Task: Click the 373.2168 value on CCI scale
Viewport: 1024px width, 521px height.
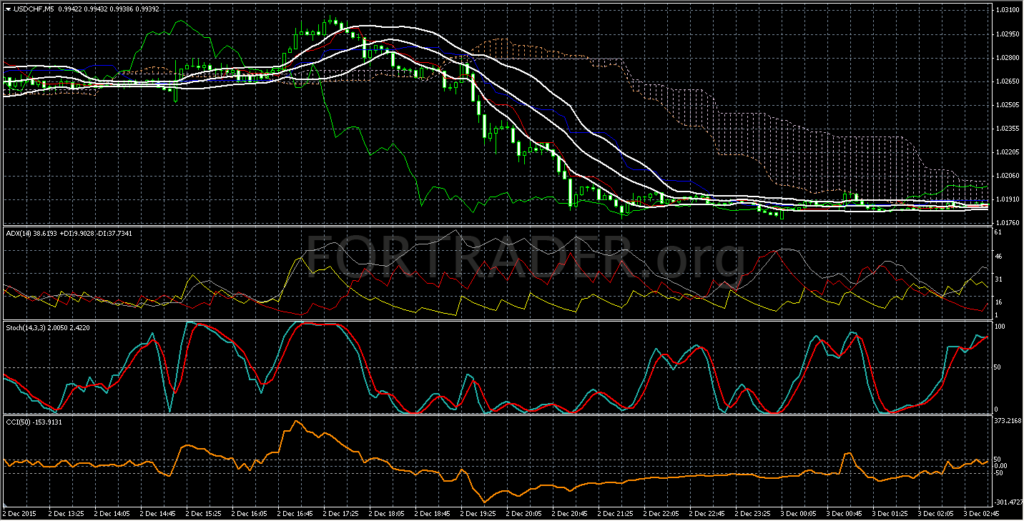Action: tap(1006, 422)
